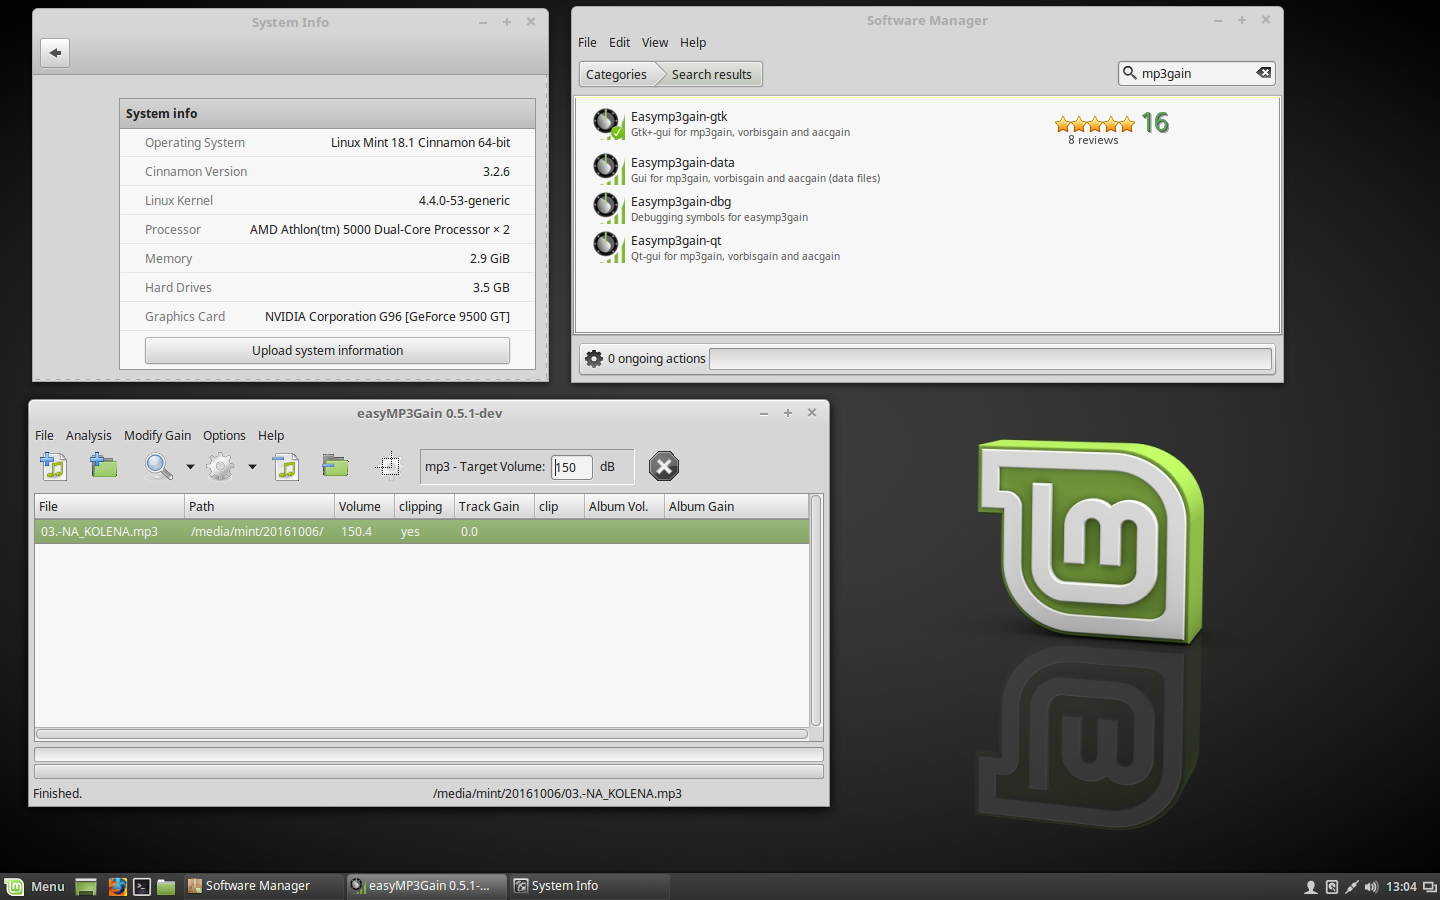The width and height of the screenshot is (1440, 900).
Task: Click the user icon in the system tray
Action: click(x=1311, y=887)
